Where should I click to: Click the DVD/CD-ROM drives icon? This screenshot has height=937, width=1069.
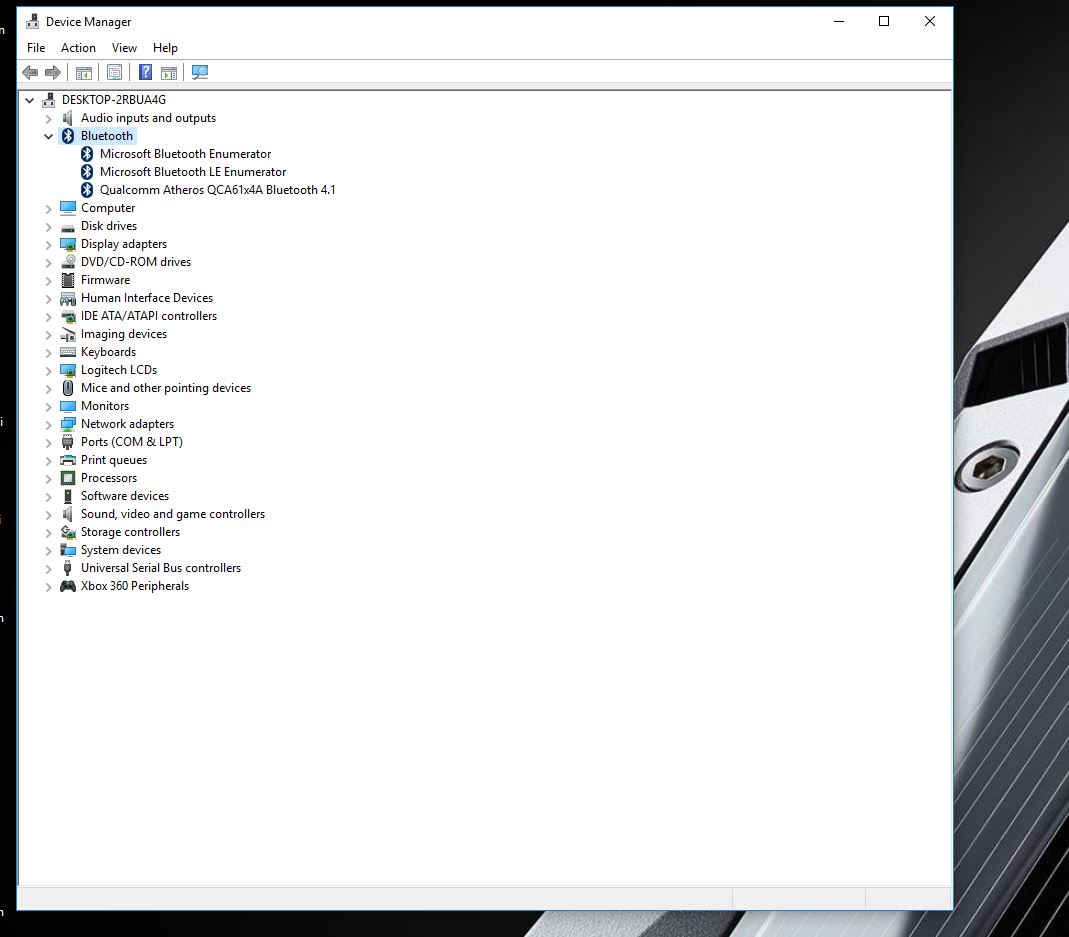[x=67, y=262]
